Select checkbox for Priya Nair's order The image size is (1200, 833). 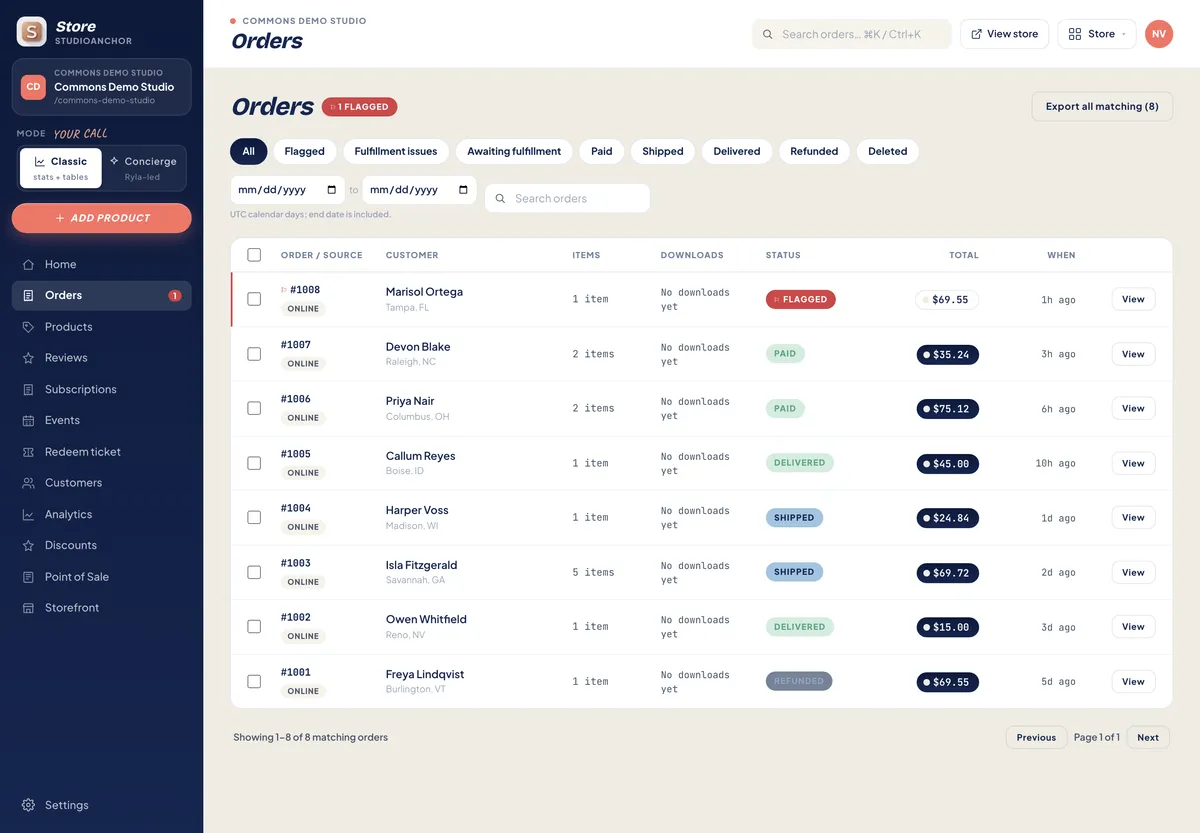[x=254, y=408]
